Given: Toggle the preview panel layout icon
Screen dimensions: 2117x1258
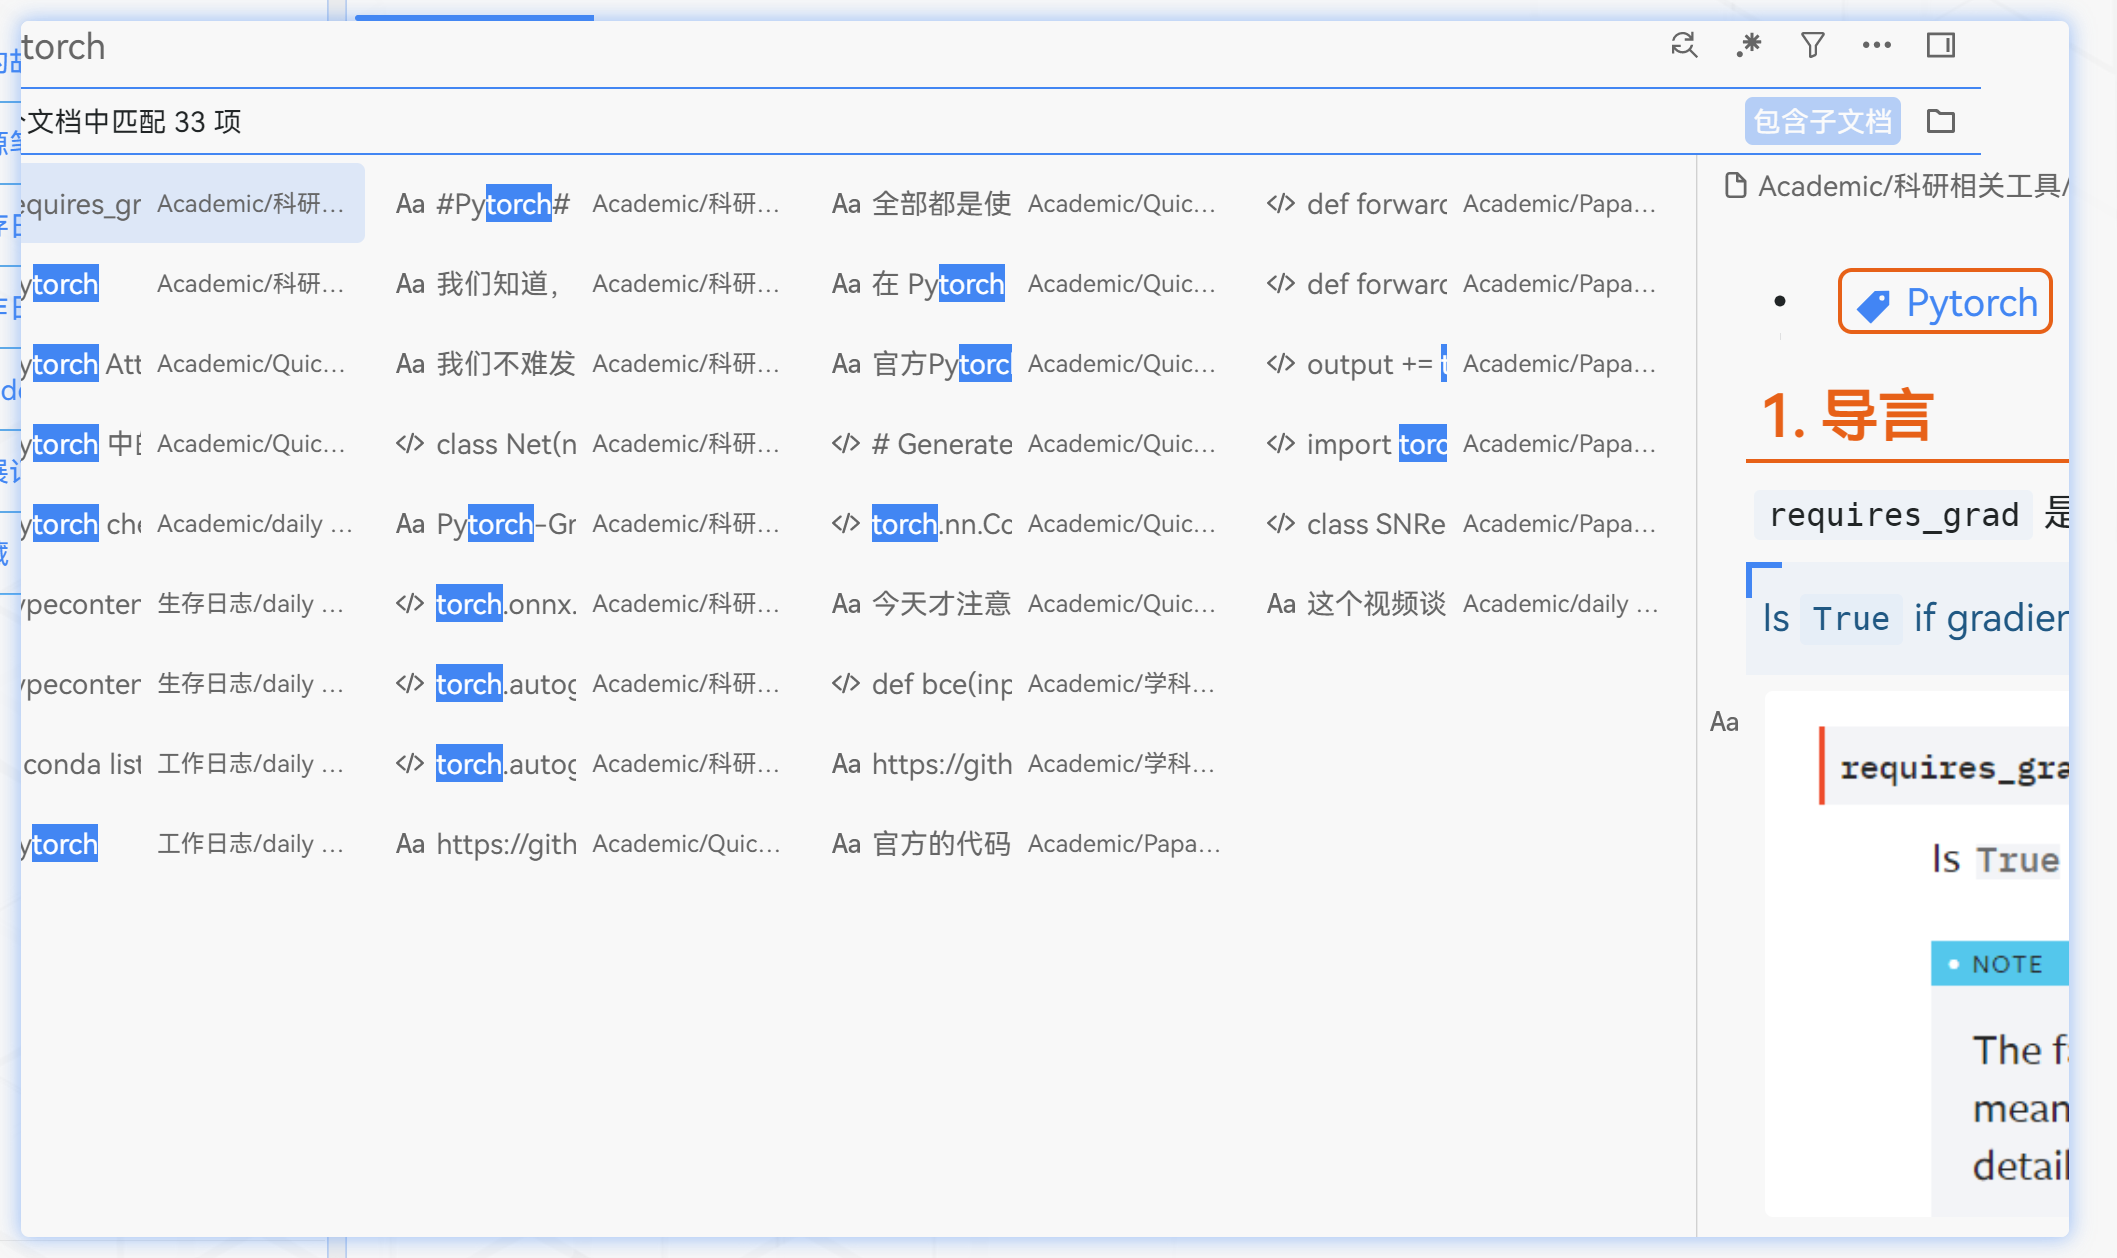Looking at the screenshot, I should tap(1941, 45).
